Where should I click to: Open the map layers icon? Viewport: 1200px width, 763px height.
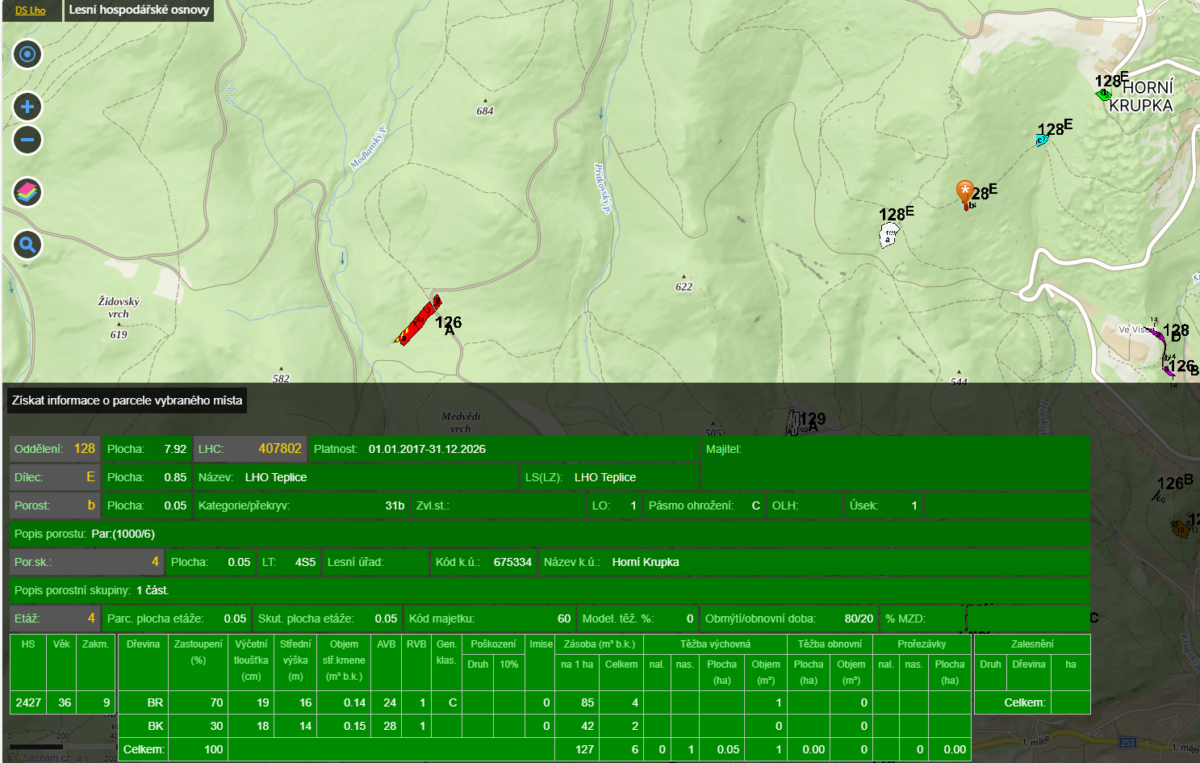(27, 192)
